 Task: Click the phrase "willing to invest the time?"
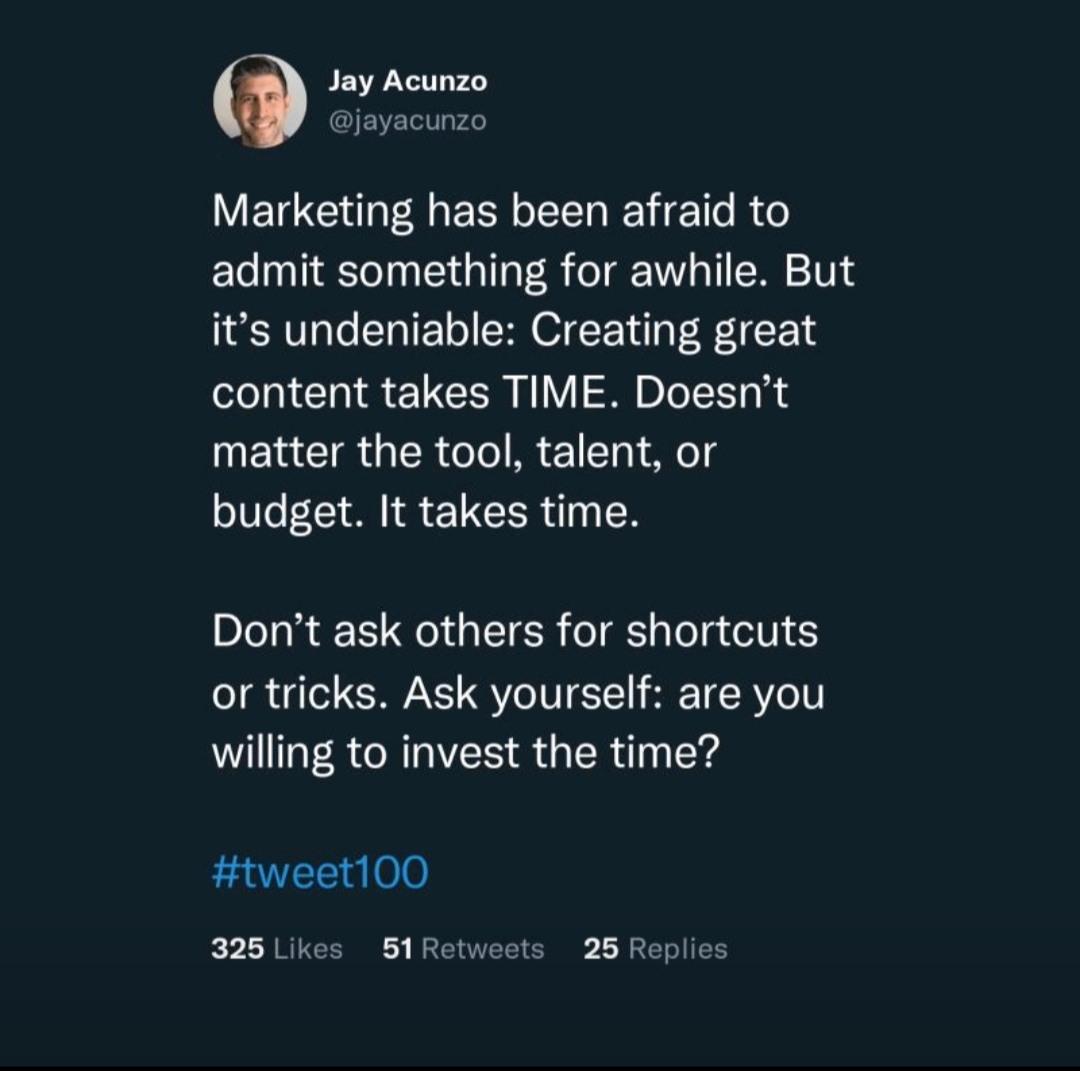click(x=465, y=752)
